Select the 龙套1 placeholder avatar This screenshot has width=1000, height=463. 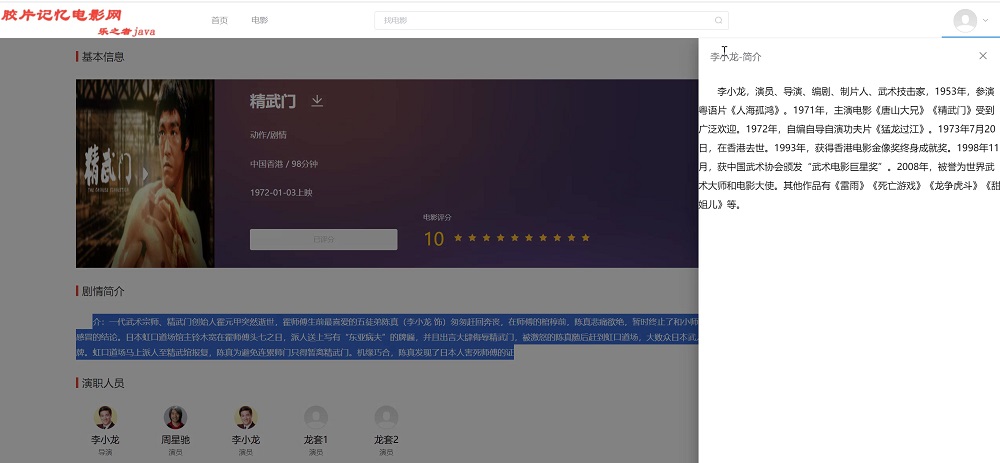click(x=316, y=417)
